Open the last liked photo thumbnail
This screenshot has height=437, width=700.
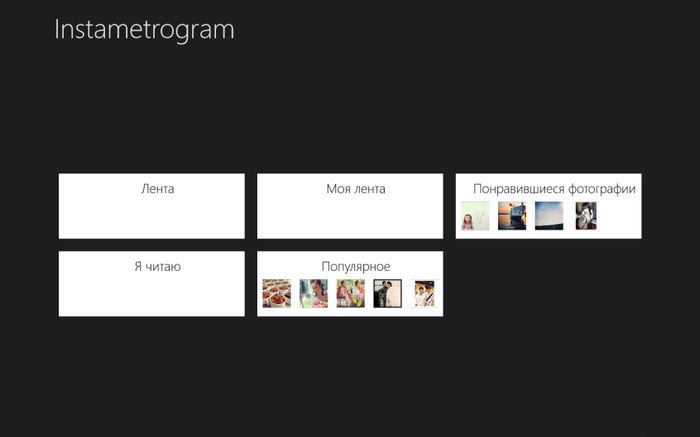pos(586,216)
